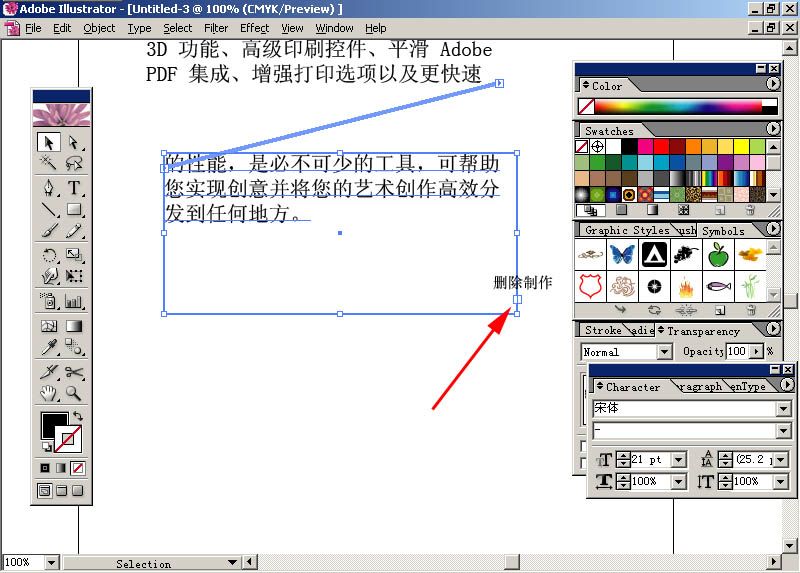This screenshot has width=800, height=573.
Task: Select the Zoom tool
Action: [x=74, y=393]
